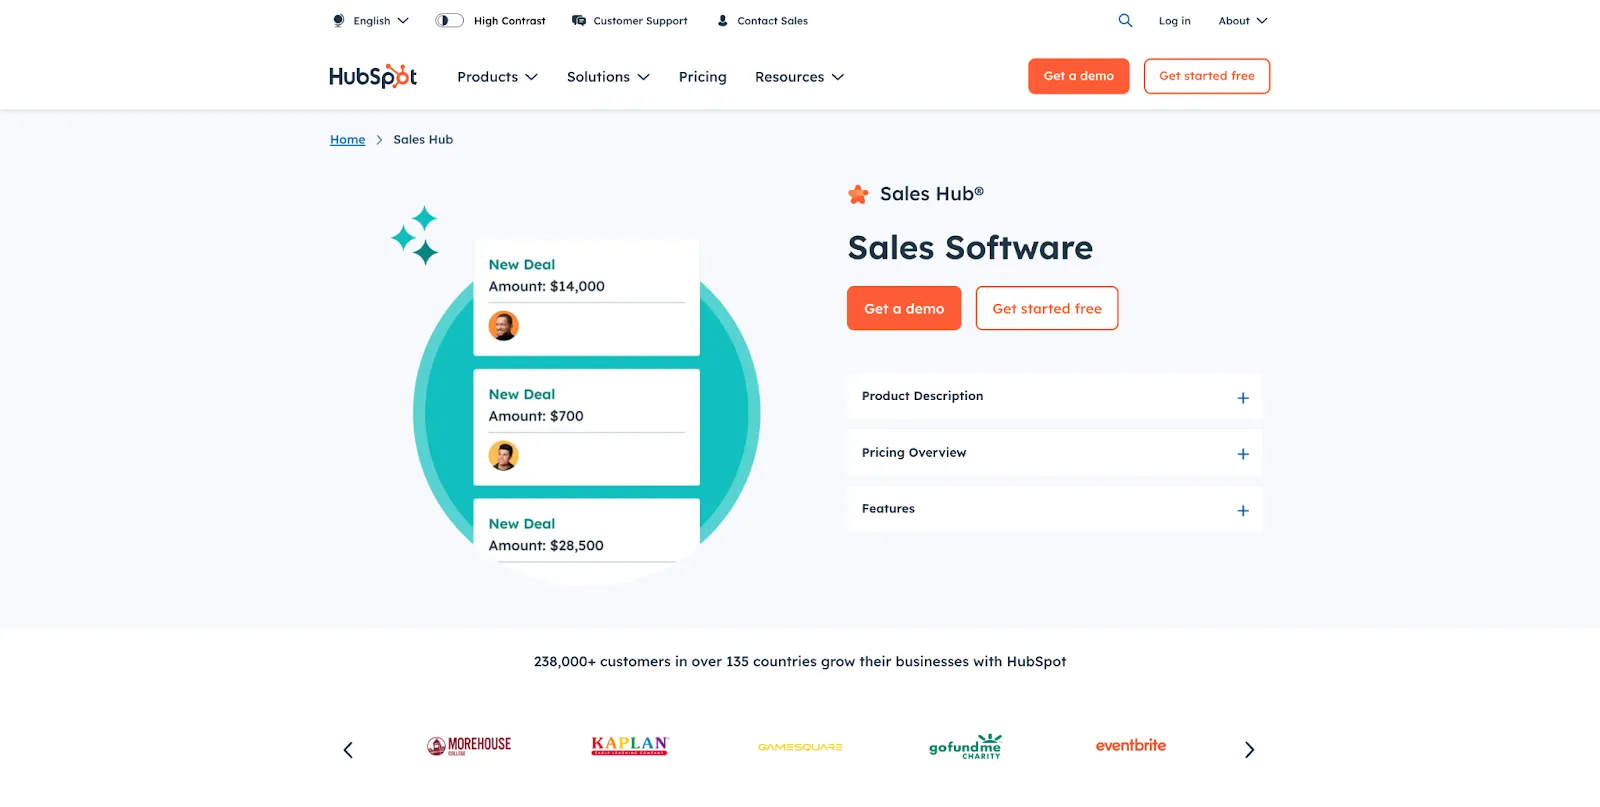Advance the customer logo carousel forward
This screenshot has width=1600, height=807.
pos(1248,749)
